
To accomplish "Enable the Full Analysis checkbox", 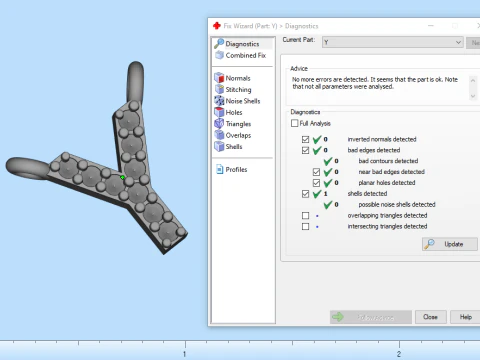I will click(294, 123).
